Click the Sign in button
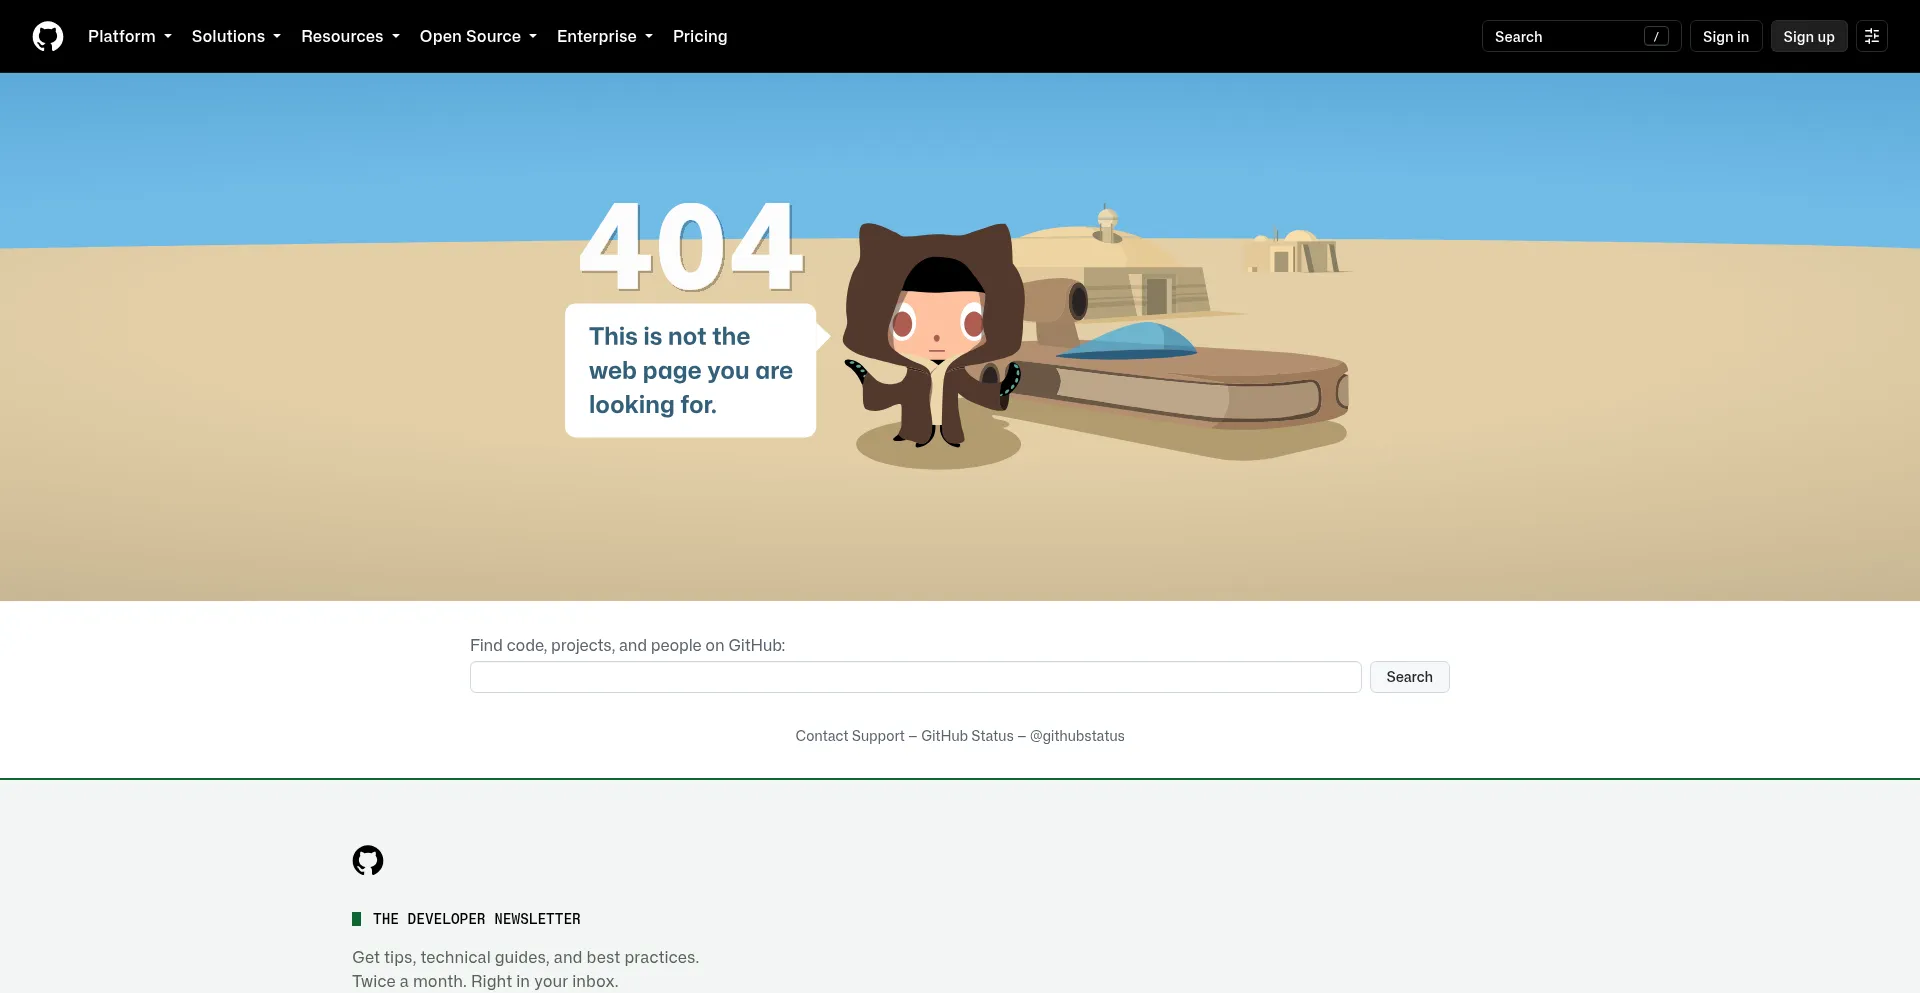 (x=1726, y=36)
